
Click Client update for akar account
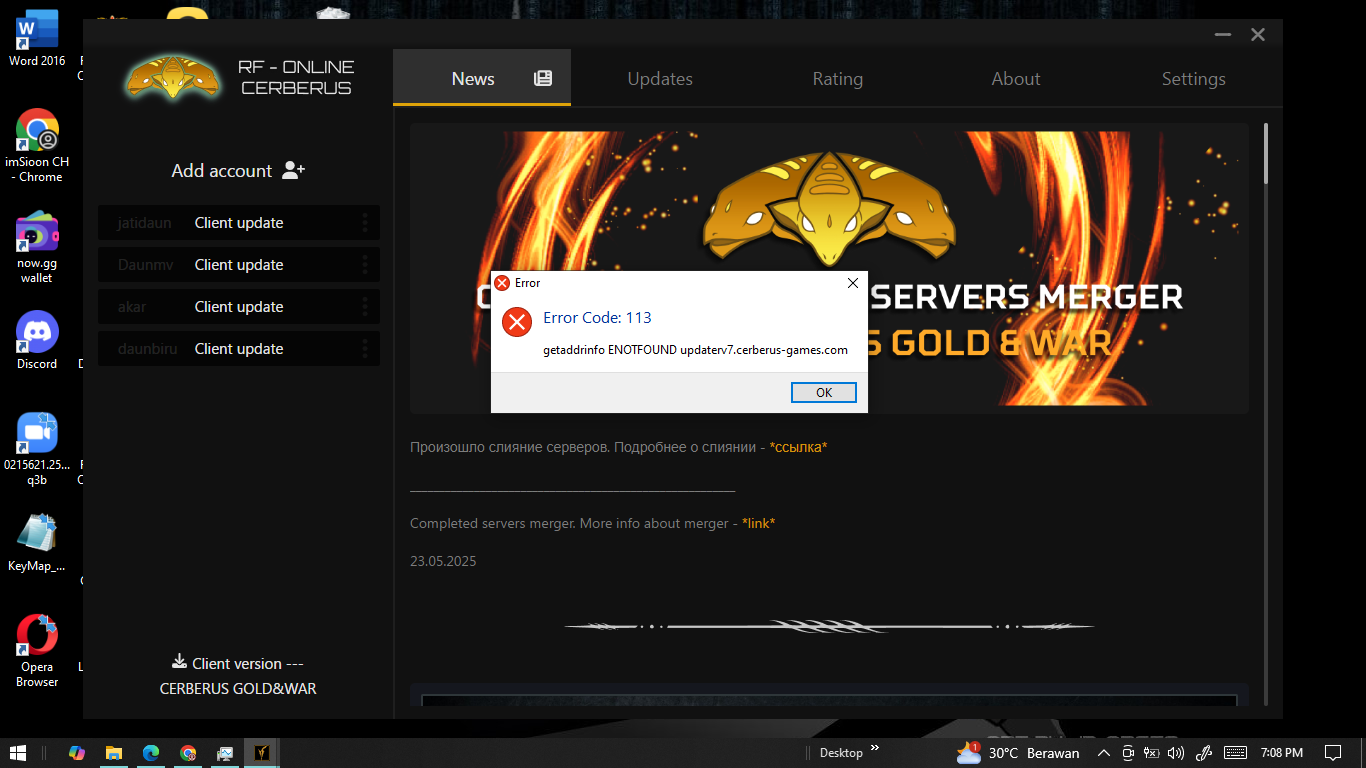(239, 307)
